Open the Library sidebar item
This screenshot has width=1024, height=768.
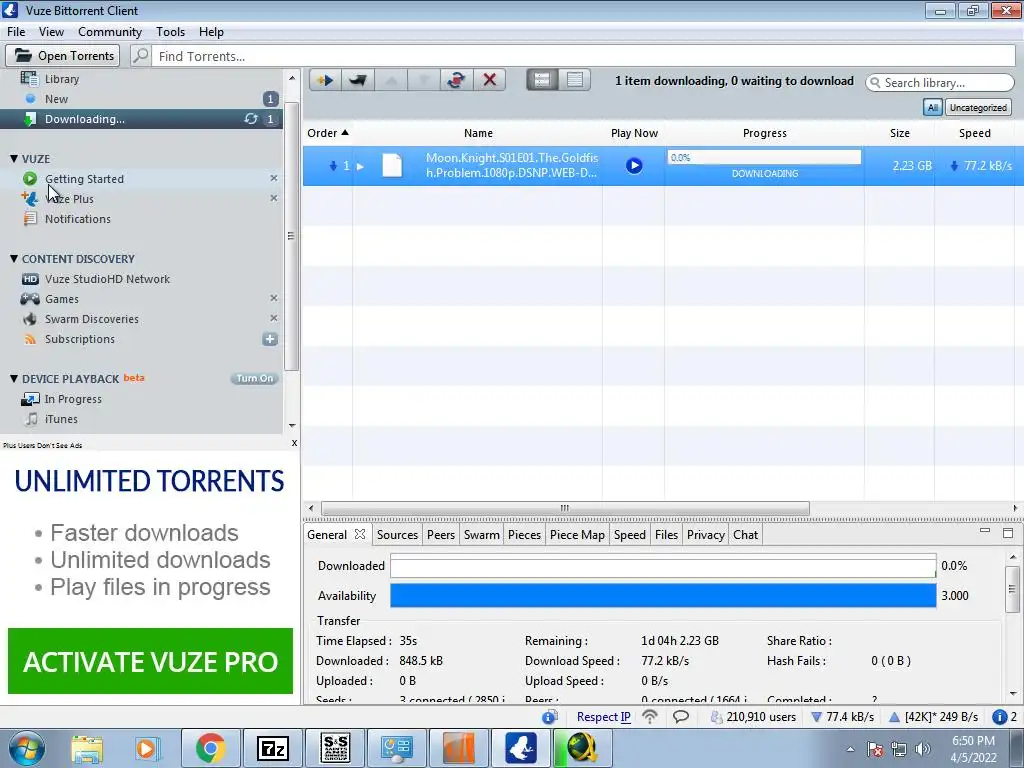coord(61,78)
